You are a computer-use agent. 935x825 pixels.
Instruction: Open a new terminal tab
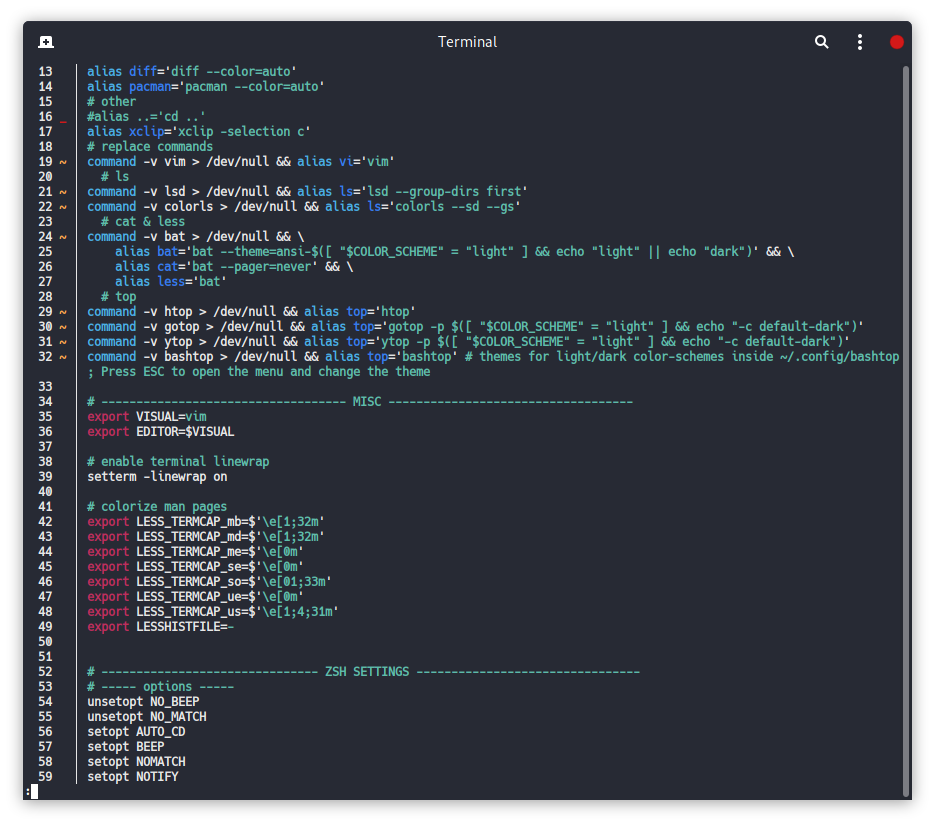(46, 42)
